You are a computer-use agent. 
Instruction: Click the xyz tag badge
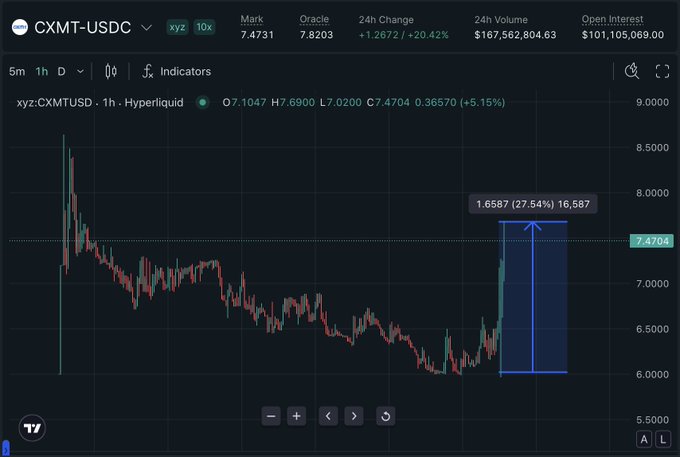[x=177, y=27]
